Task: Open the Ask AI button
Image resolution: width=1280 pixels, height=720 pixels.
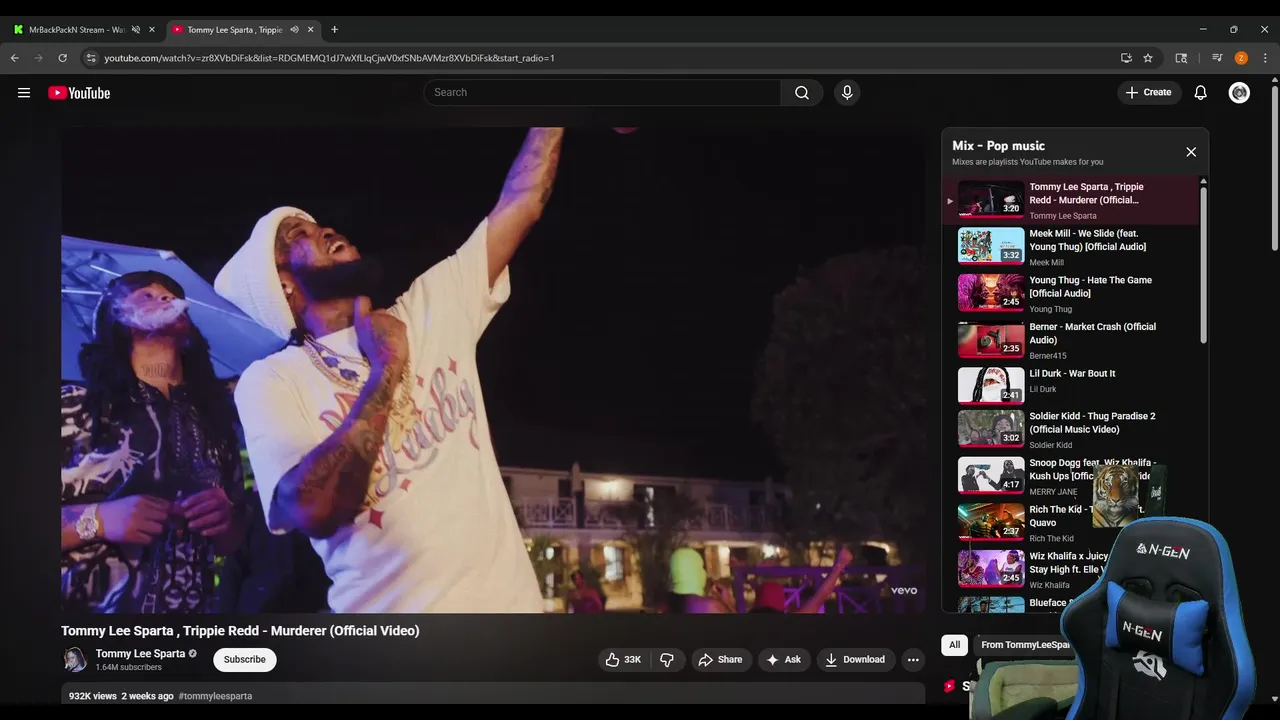Action: (x=783, y=660)
